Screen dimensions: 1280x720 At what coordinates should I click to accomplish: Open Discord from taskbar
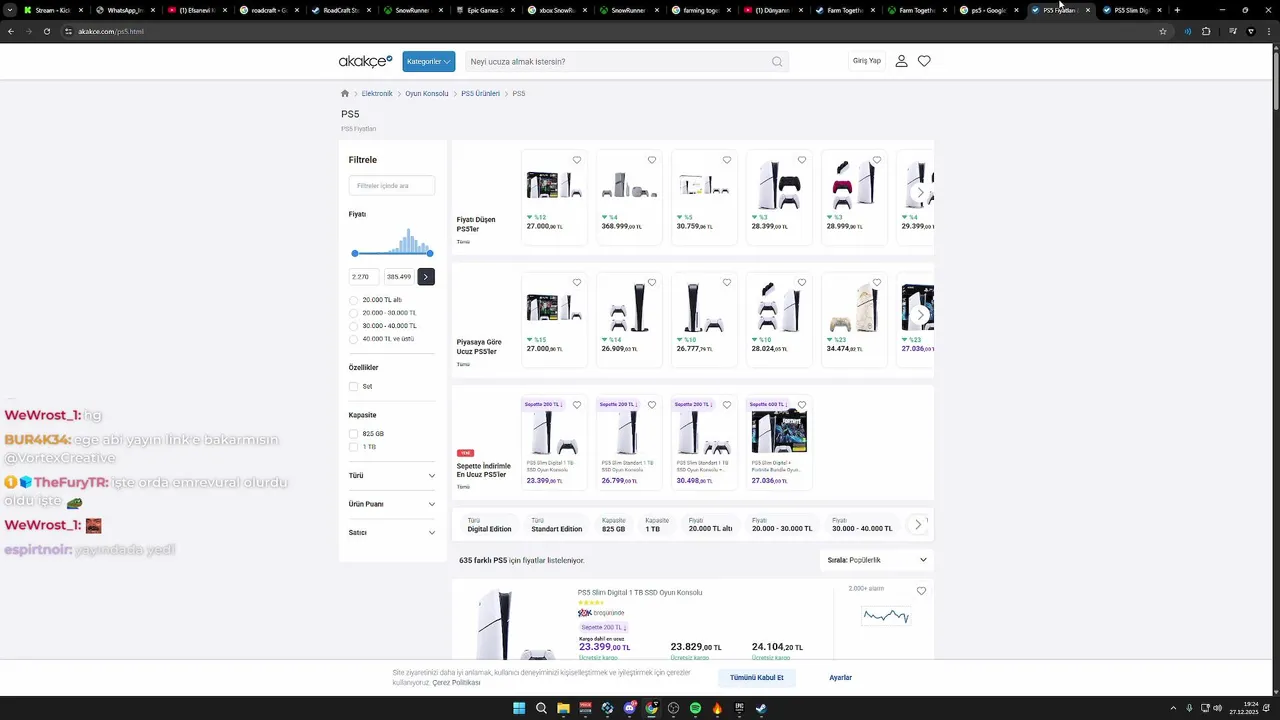630,708
